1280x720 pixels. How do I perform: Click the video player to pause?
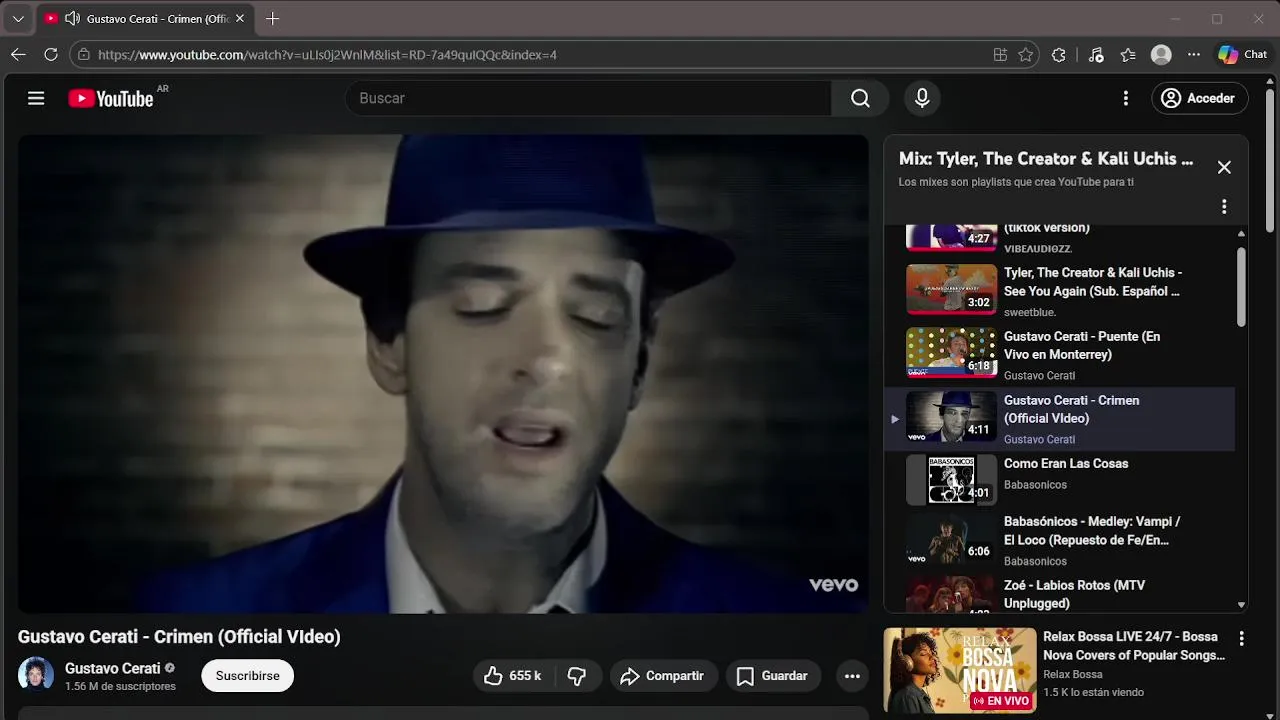click(x=443, y=374)
